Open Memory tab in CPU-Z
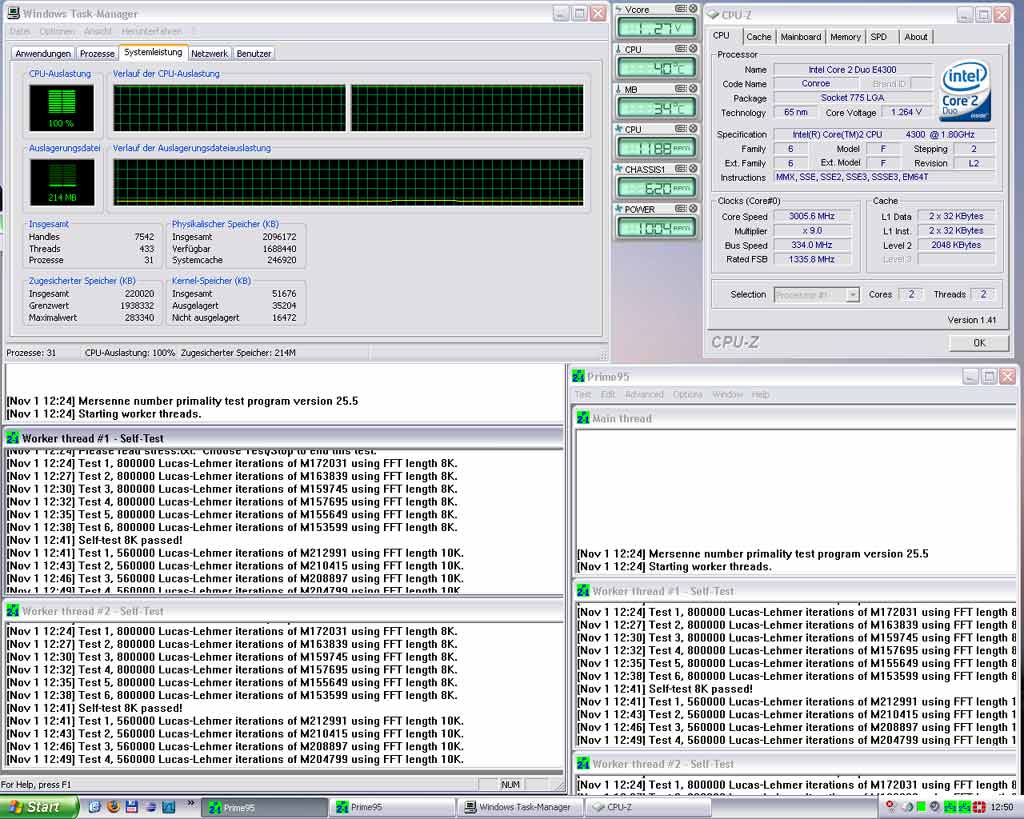Viewport: 1024px width, 819px height. tap(845, 37)
